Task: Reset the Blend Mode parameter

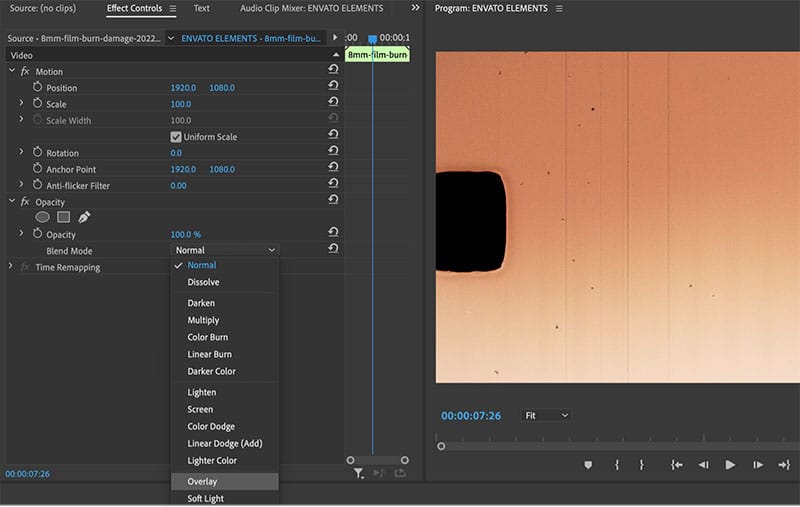Action: pyautogui.click(x=333, y=248)
